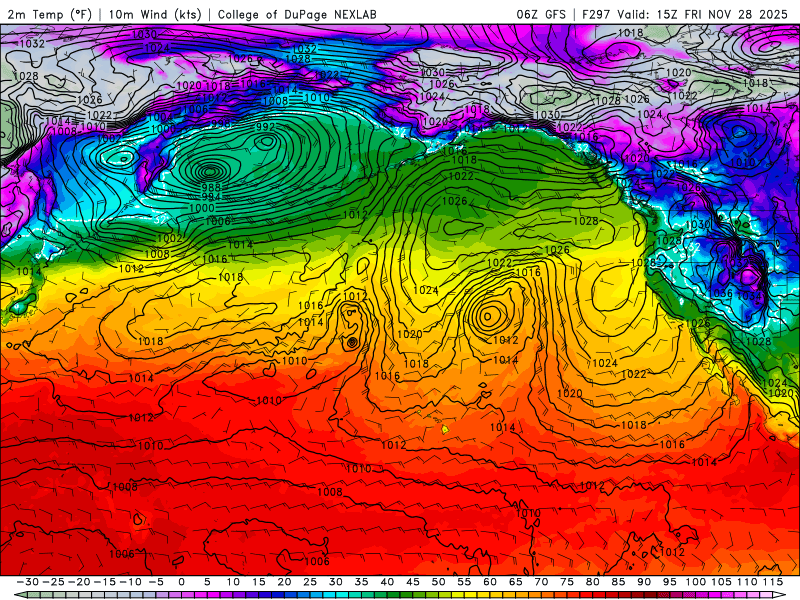Click 115 on the temperature scale
The height and width of the screenshot is (600, 800).
pyautogui.click(x=772, y=582)
